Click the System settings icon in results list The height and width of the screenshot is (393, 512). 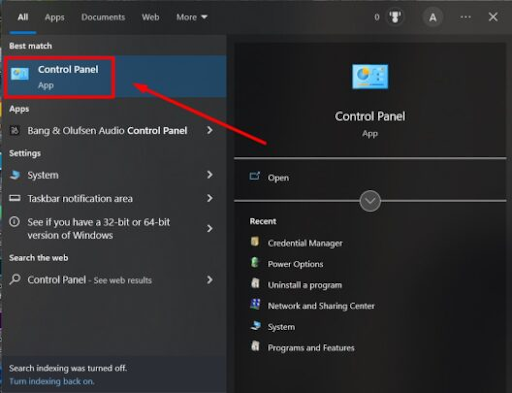click(x=15, y=175)
